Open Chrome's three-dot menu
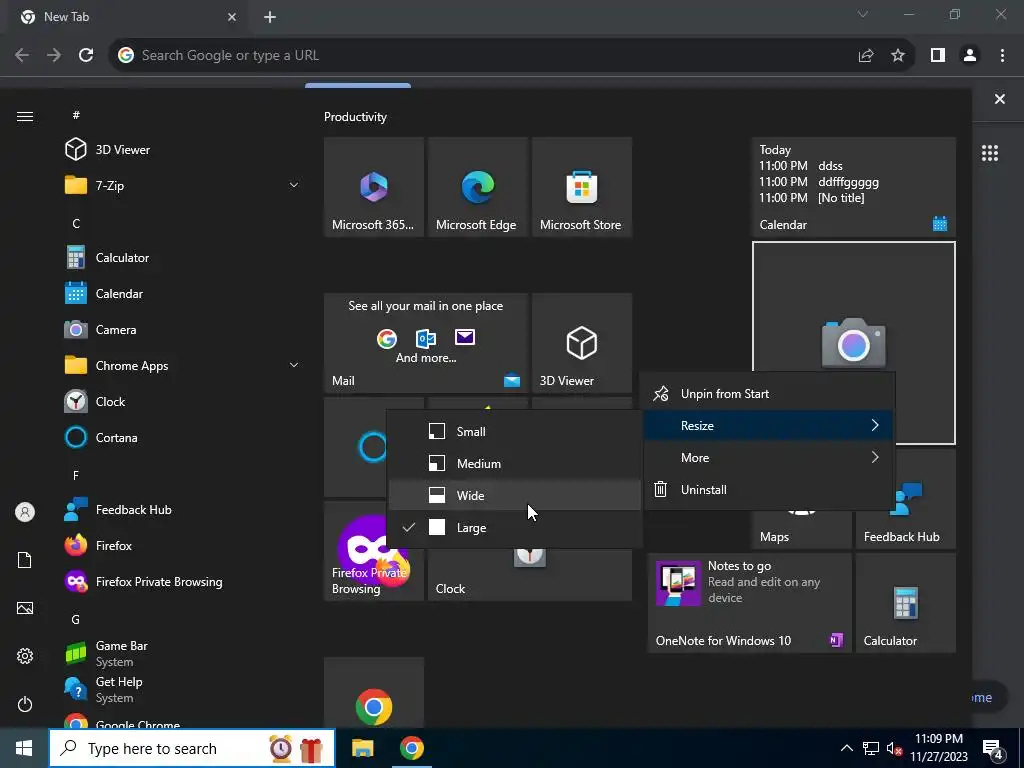Viewport: 1024px width, 768px height. pyautogui.click(x=1002, y=56)
